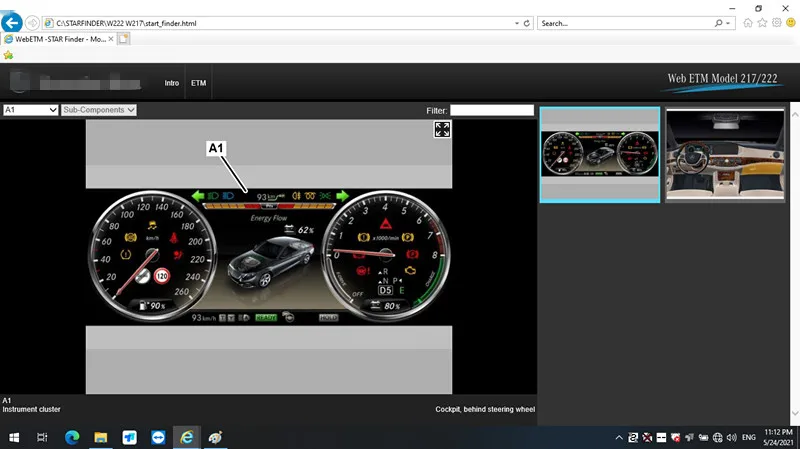Click Web ETM Model 217/222 title
800x449 pixels.
pyautogui.click(x=722, y=79)
